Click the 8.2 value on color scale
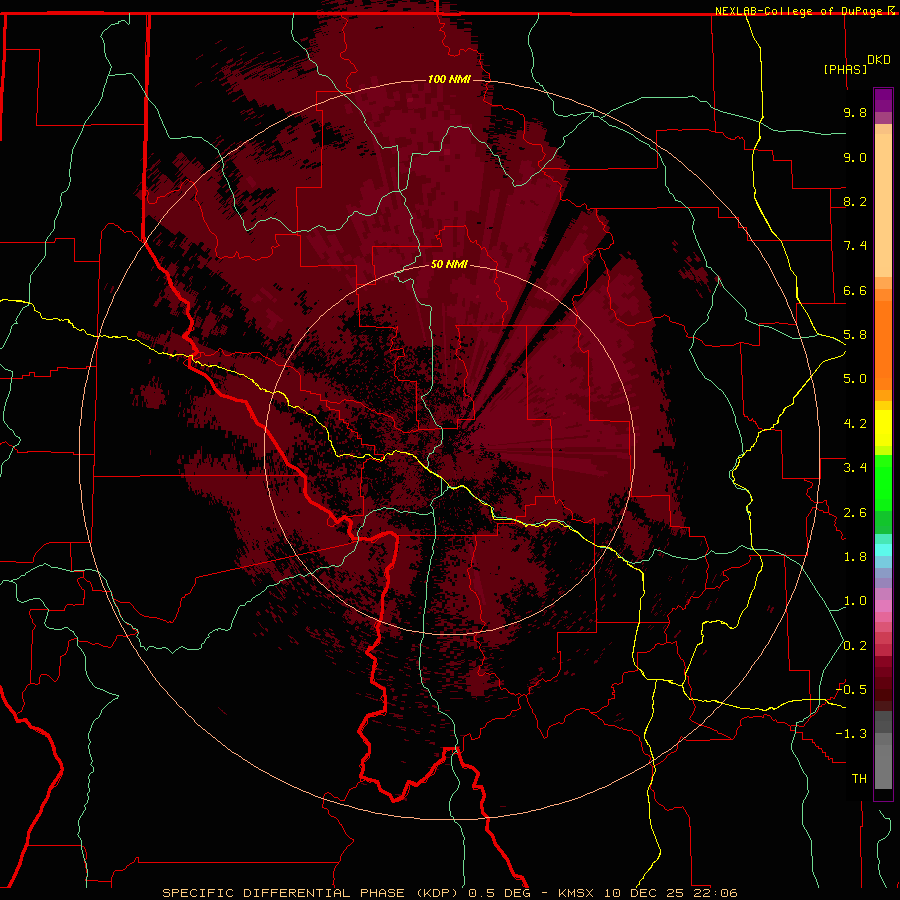The image size is (900, 900). 855,201
